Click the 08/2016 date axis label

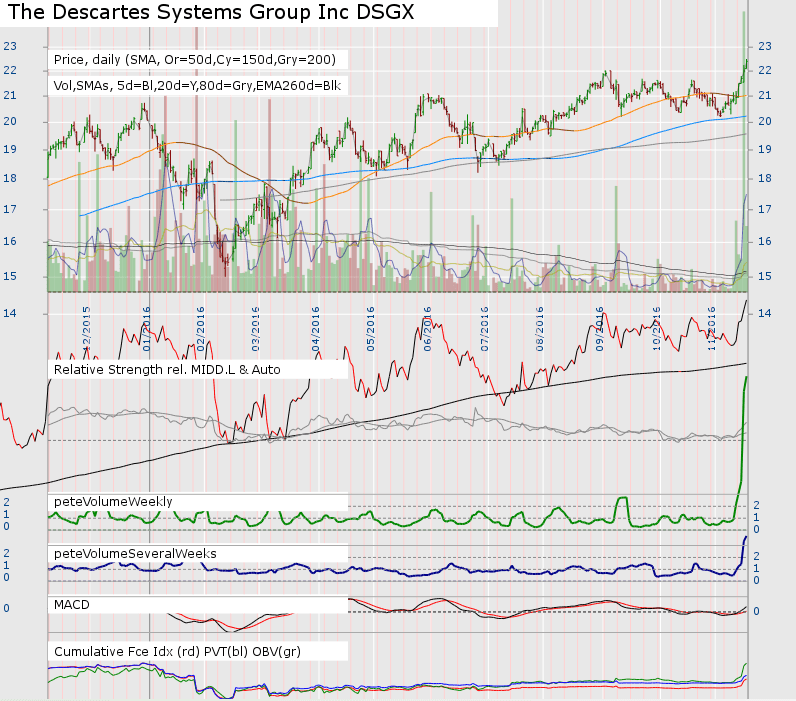[540, 328]
